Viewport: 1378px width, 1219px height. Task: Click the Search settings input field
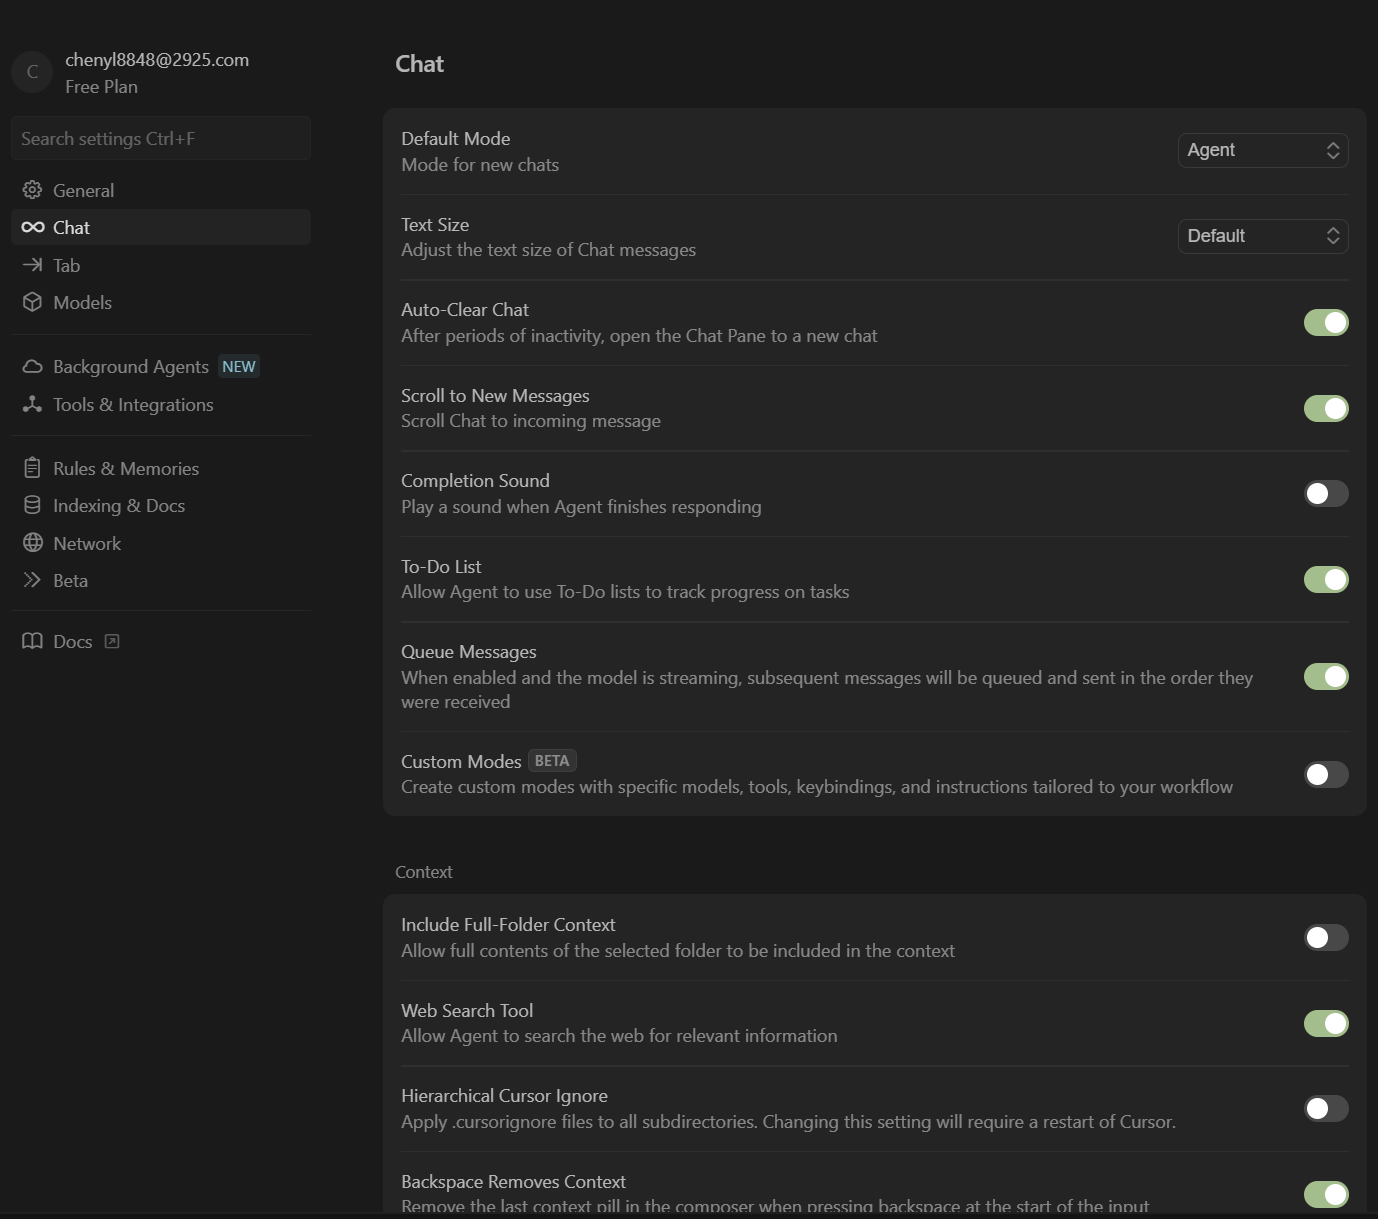(x=161, y=139)
